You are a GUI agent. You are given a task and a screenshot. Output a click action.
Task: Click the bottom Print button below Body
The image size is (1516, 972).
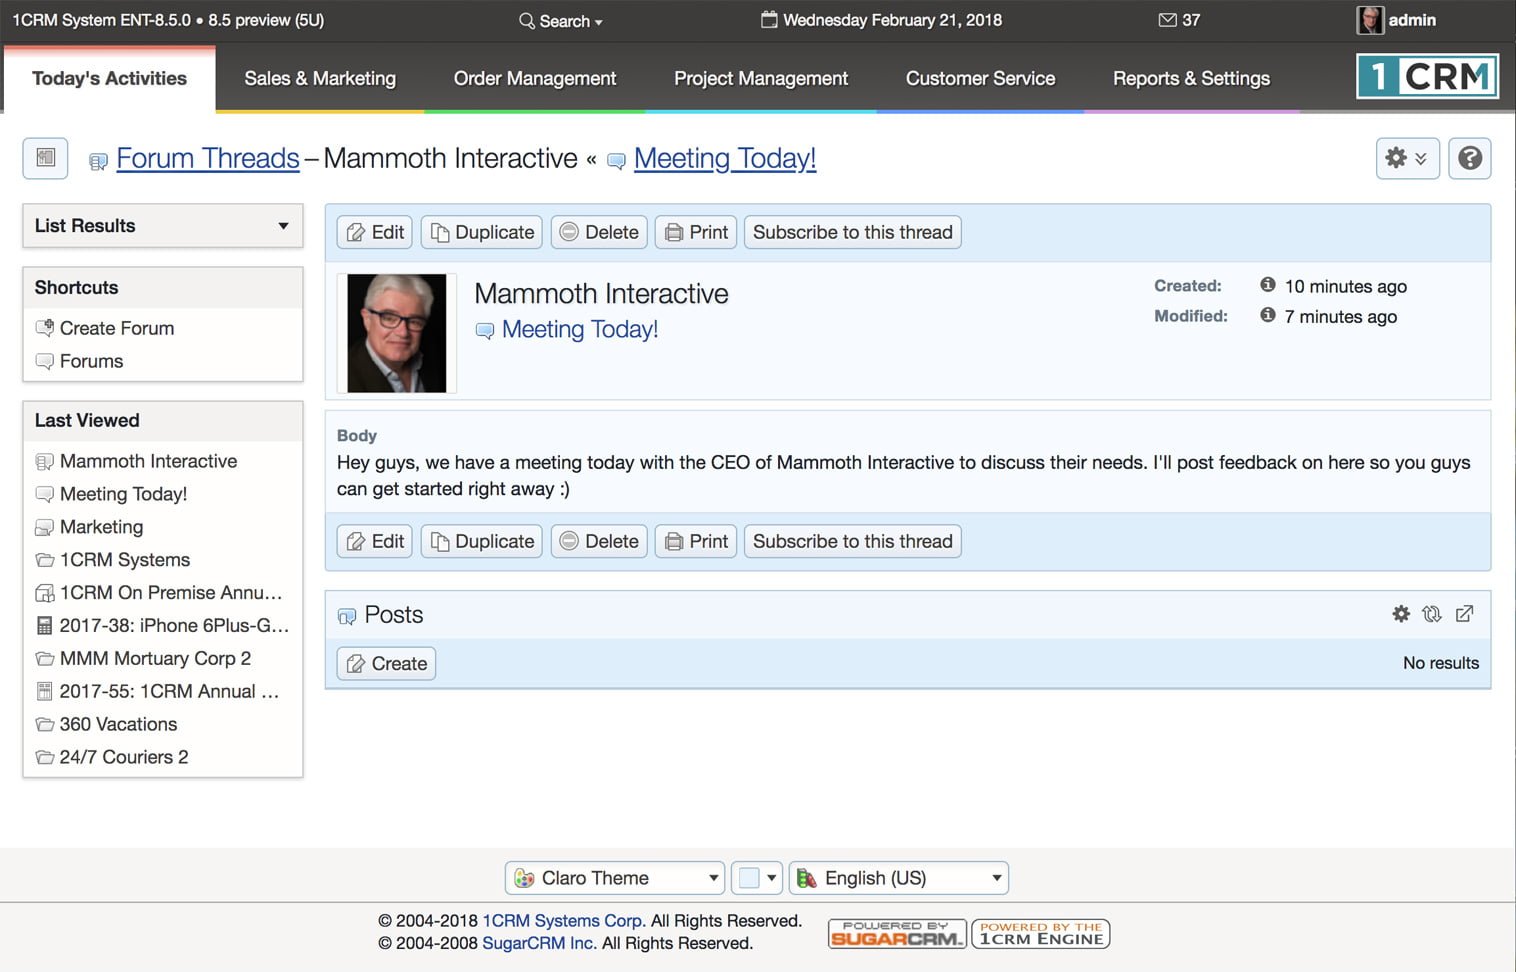tap(696, 541)
